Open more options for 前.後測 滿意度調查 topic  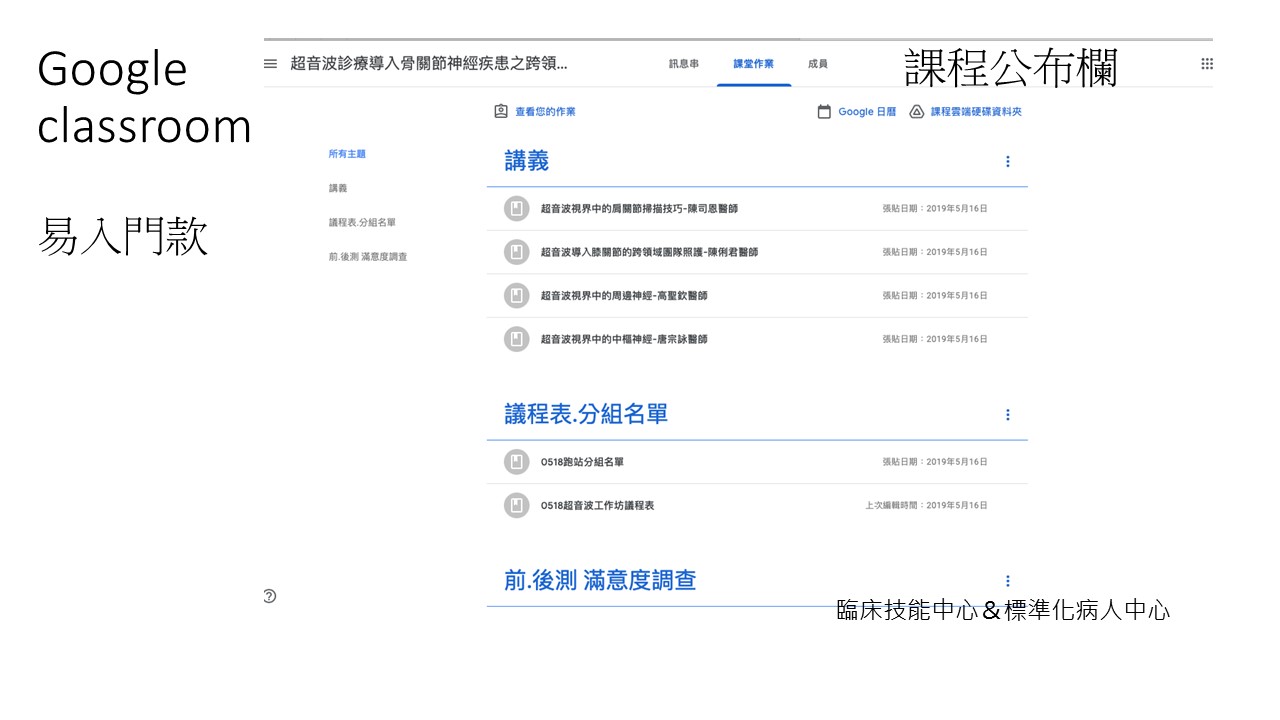click(1007, 581)
